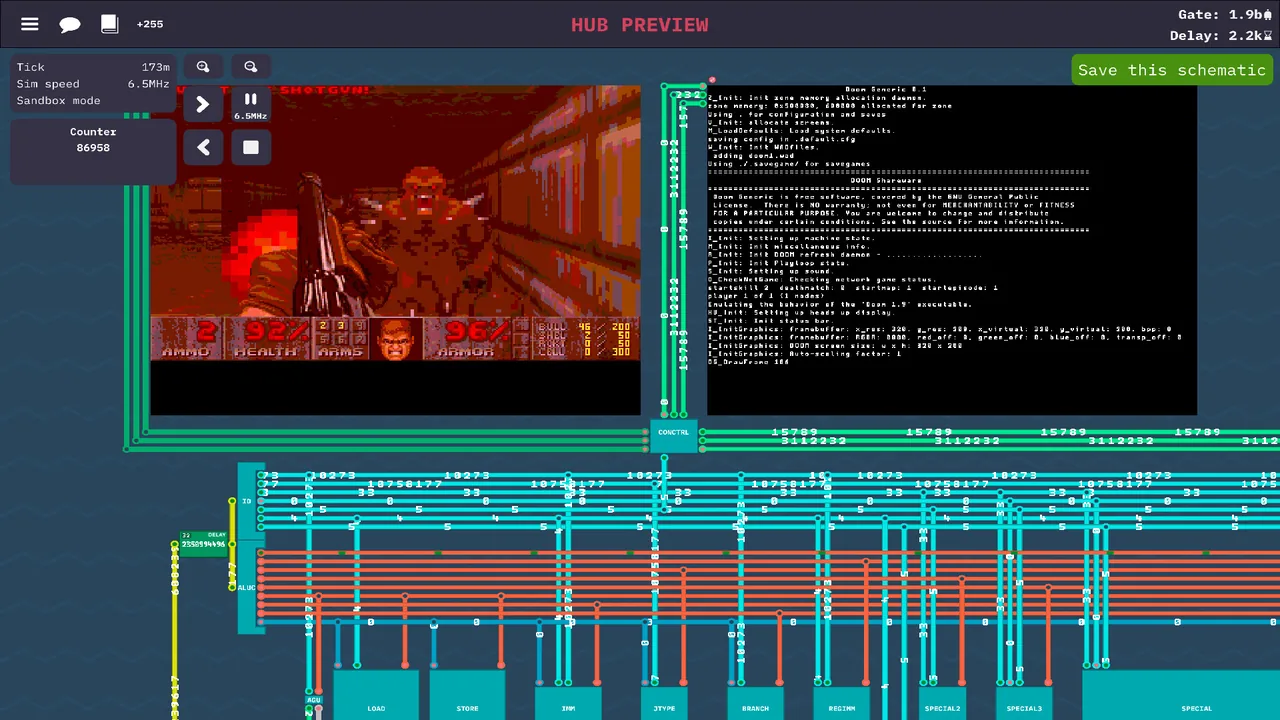The image size is (1280, 720).
Task: Select the SPECIAL3 component block
Action: point(1024,703)
